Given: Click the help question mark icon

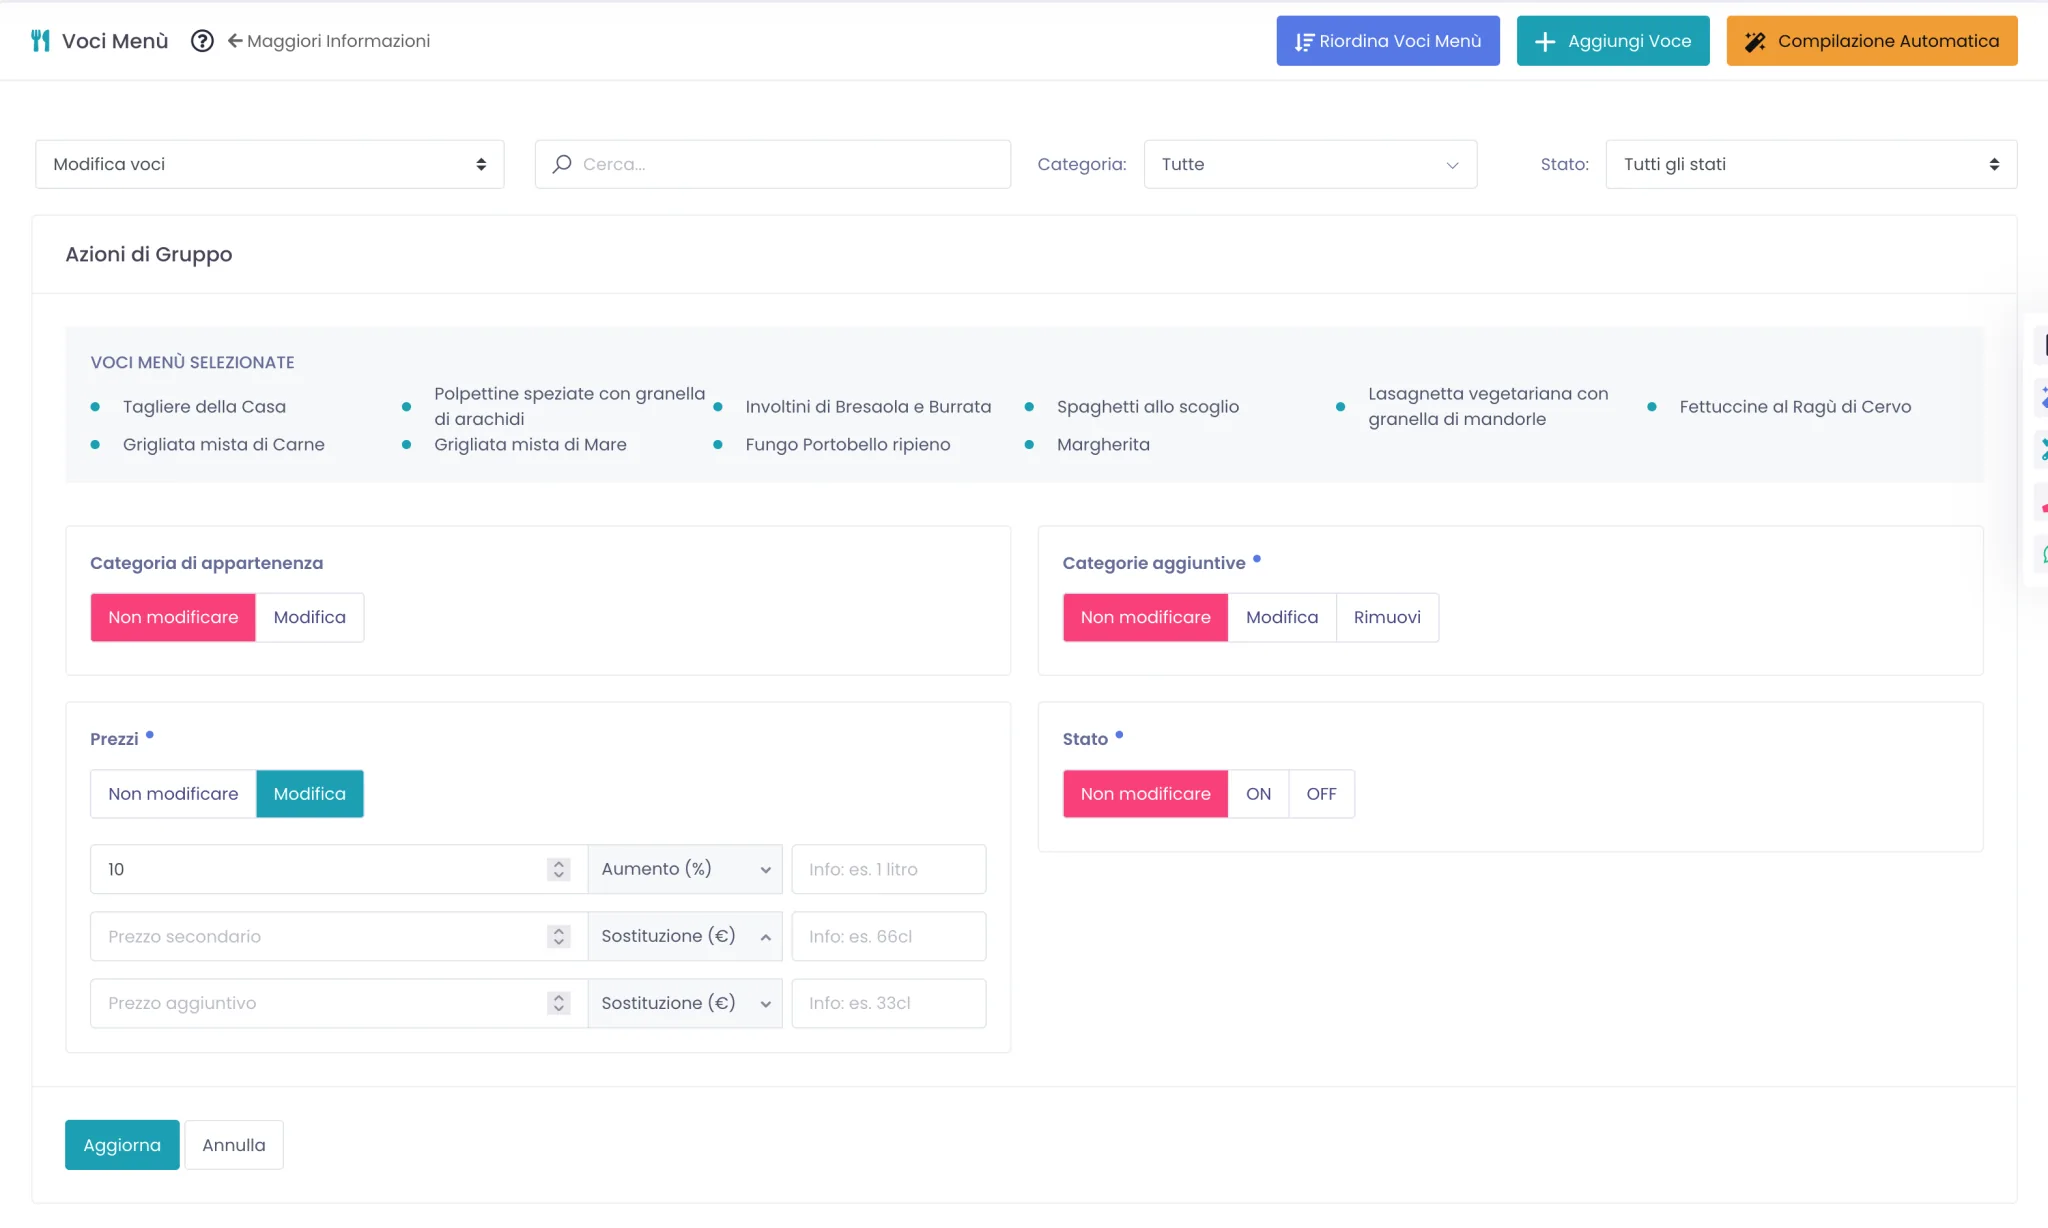Looking at the screenshot, I should coord(202,41).
